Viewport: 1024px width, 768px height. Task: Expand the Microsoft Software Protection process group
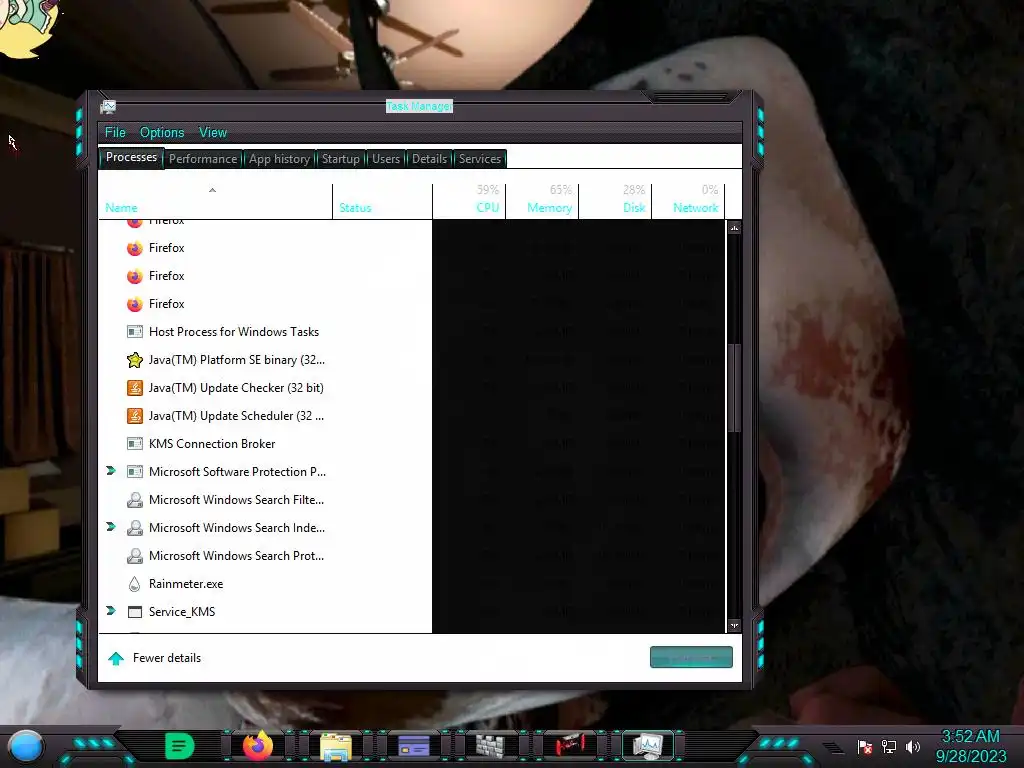pos(110,471)
